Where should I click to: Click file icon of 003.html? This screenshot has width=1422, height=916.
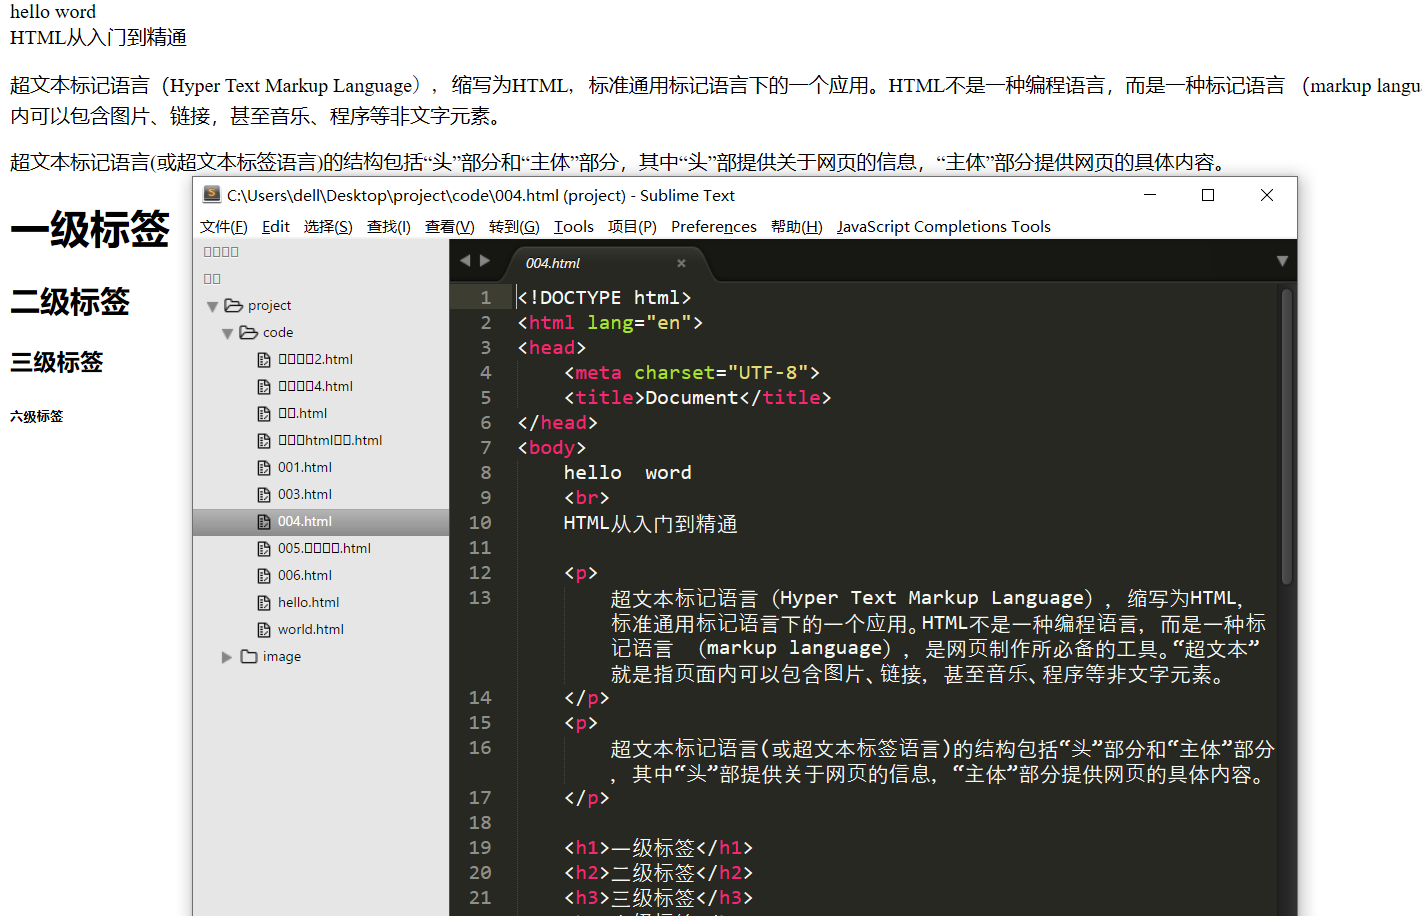point(264,494)
